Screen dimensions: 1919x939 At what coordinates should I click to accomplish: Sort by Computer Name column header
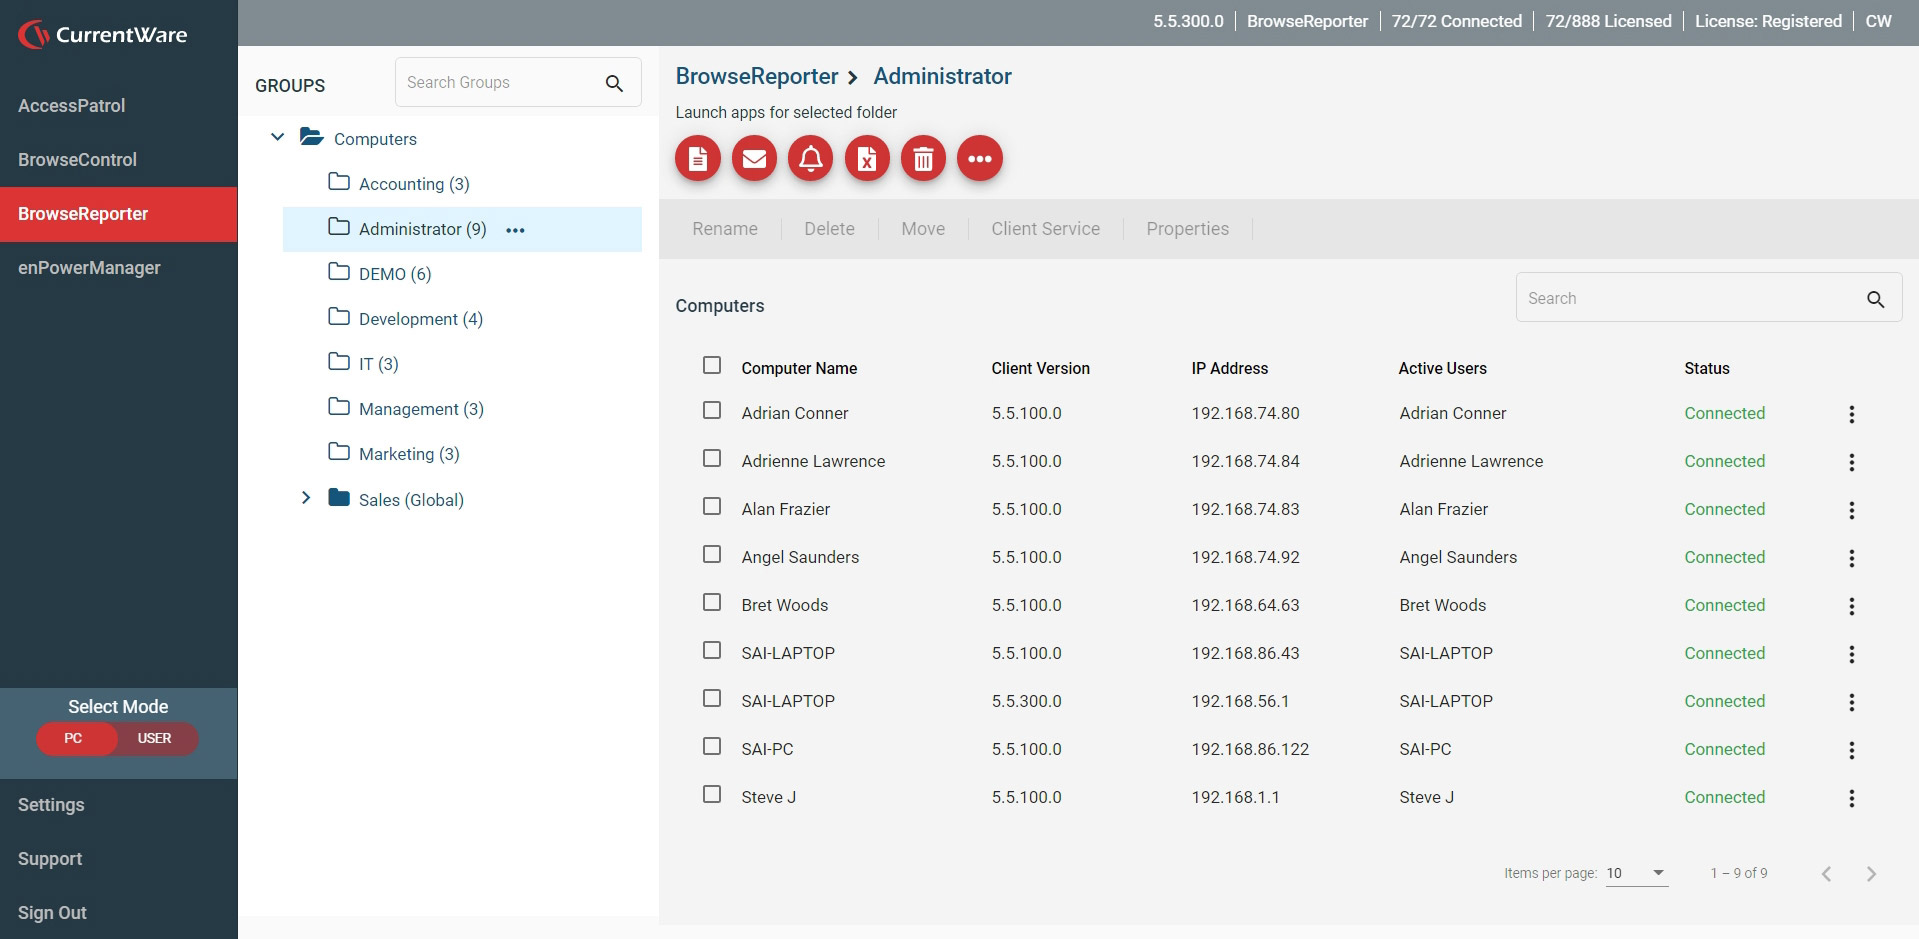[799, 368]
